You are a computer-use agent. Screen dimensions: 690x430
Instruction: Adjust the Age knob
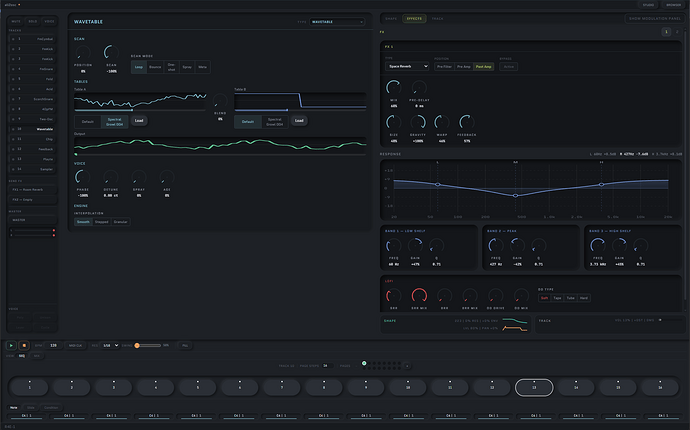coord(167,177)
